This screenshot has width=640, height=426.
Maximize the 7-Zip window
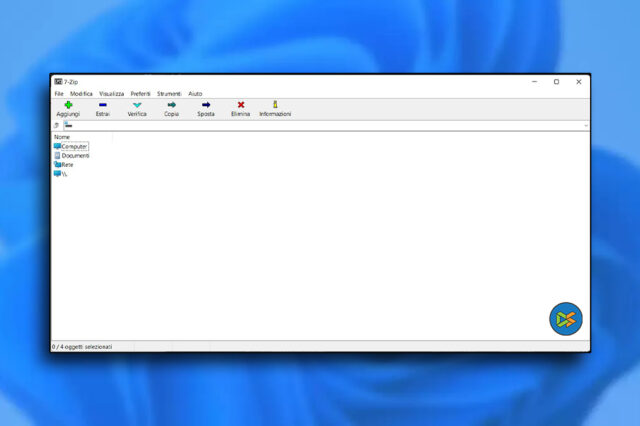[556, 82]
